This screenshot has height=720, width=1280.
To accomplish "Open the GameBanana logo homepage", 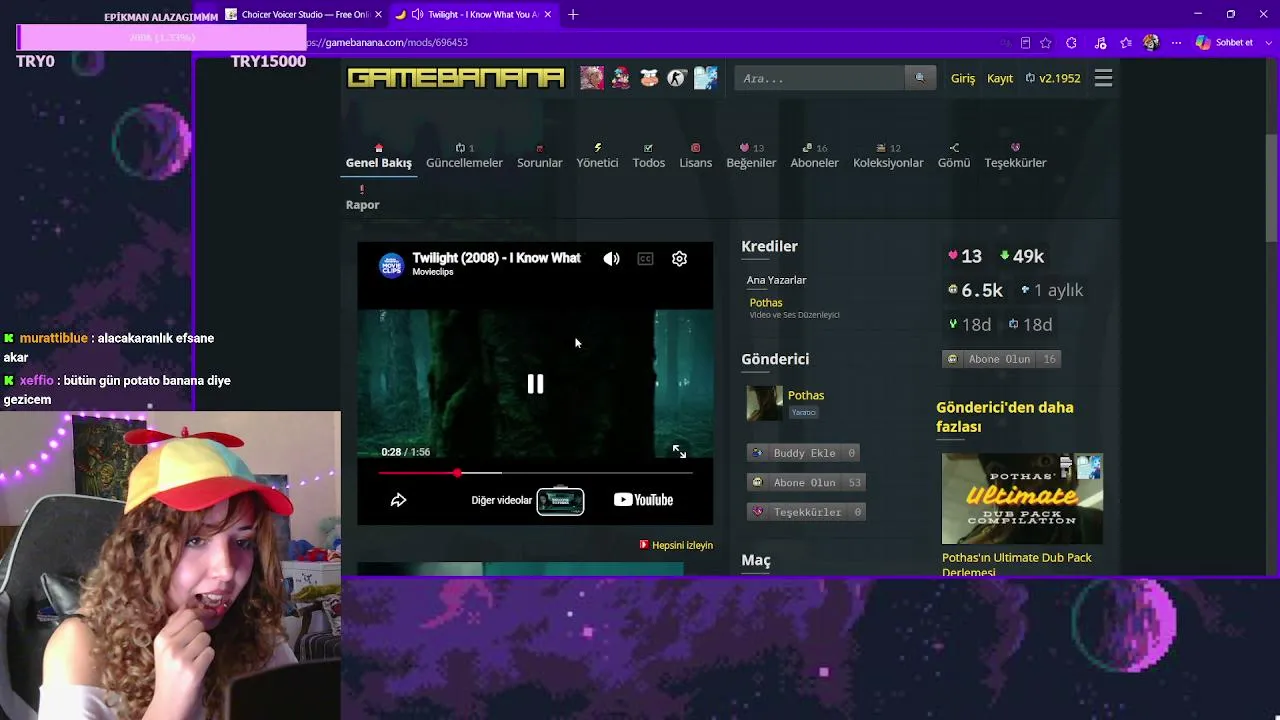I will click(x=456, y=78).
